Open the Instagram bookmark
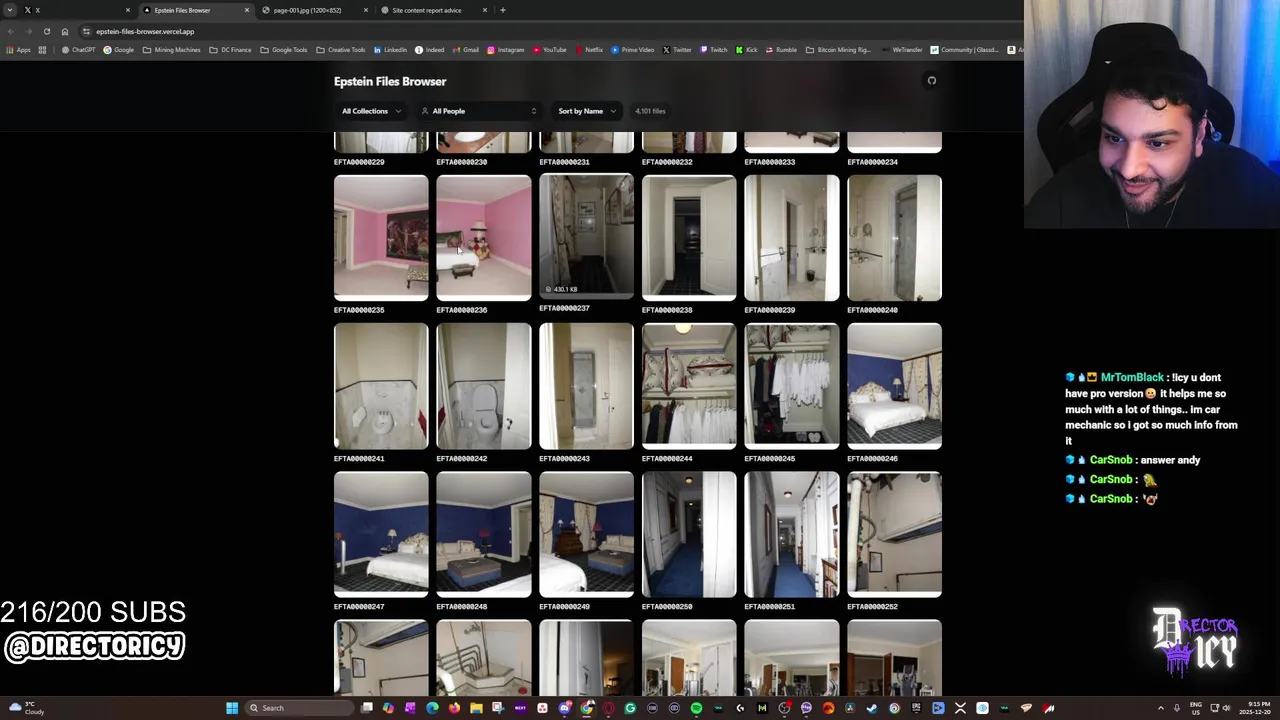 [x=505, y=50]
